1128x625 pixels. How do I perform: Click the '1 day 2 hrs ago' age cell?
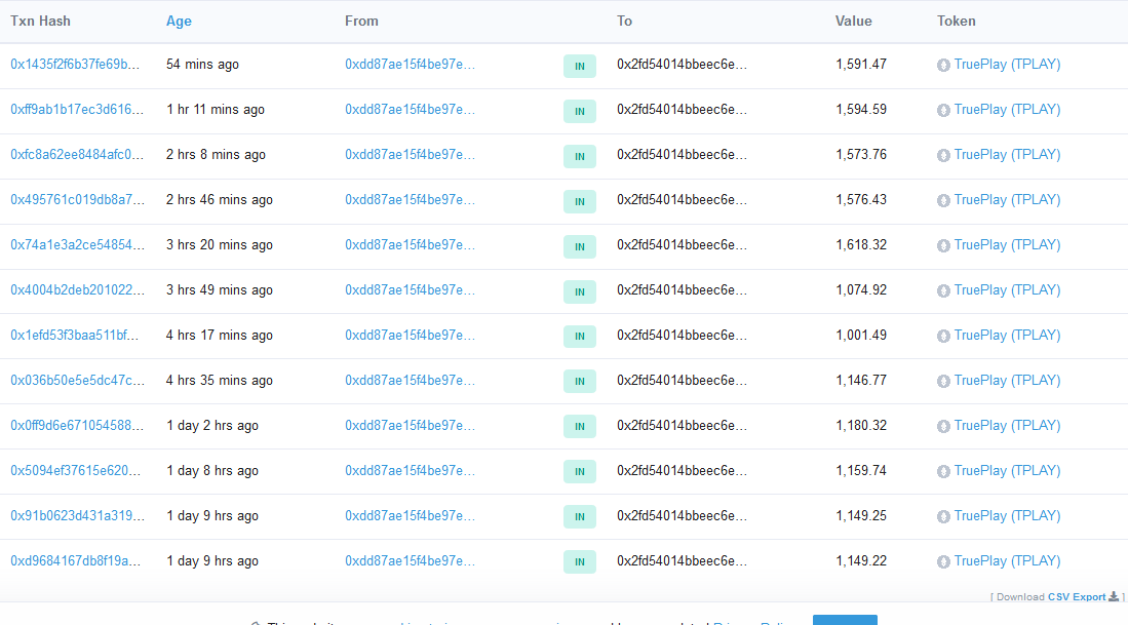212,425
